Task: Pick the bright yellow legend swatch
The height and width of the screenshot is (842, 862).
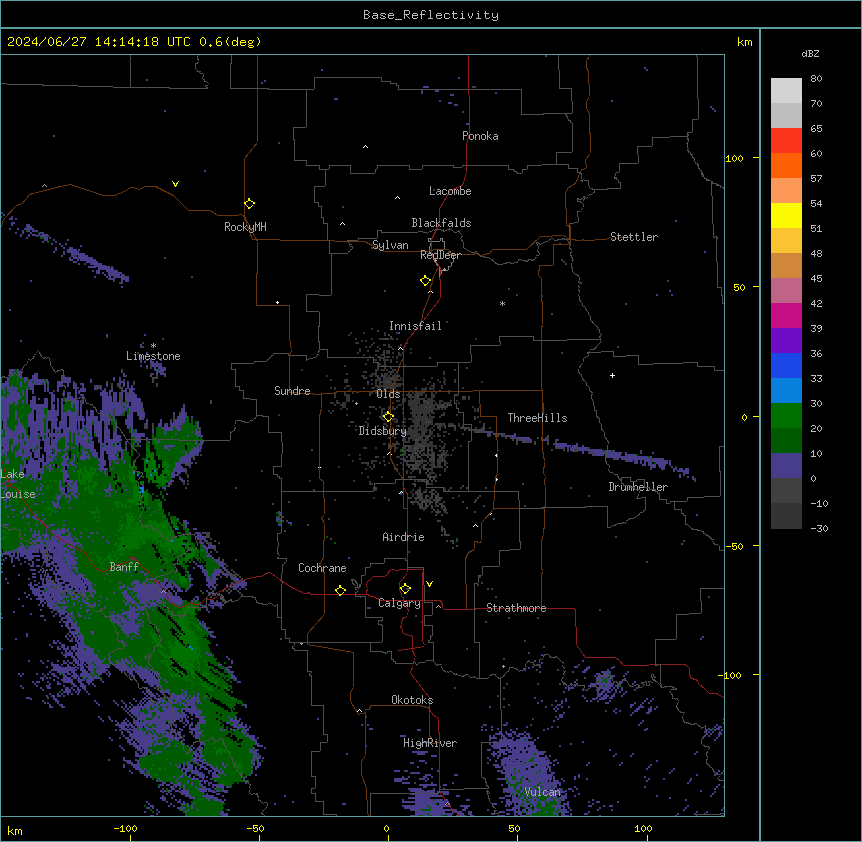Action: tap(786, 215)
